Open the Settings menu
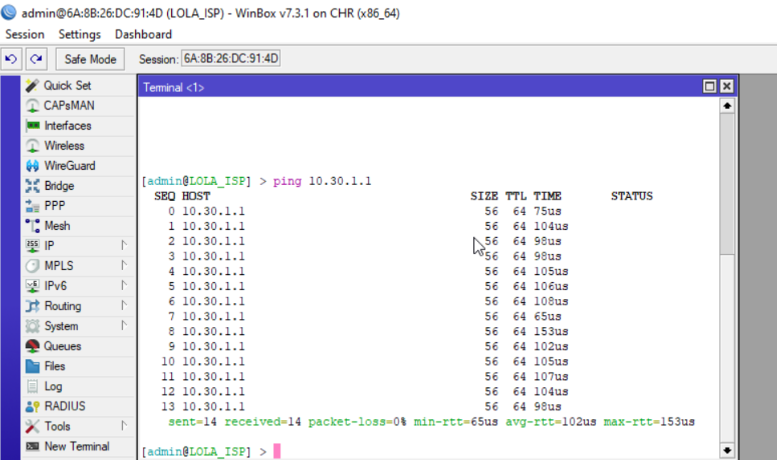This screenshot has height=460, width=777. pyautogui.click(x=79, y=34)
